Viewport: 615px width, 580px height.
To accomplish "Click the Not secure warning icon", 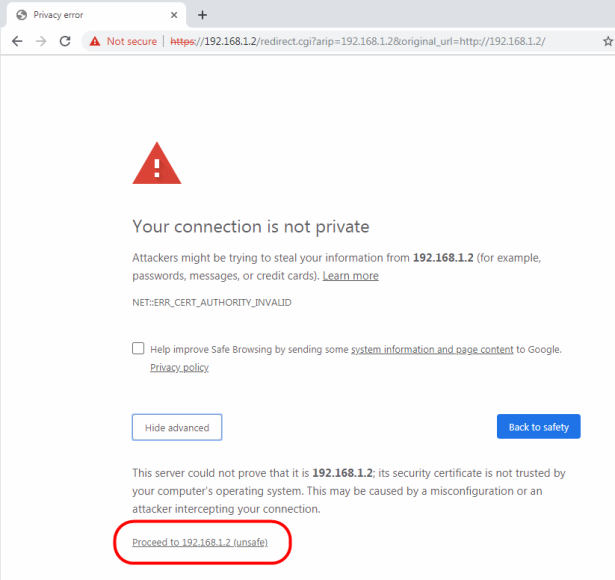I will point(94,41).
